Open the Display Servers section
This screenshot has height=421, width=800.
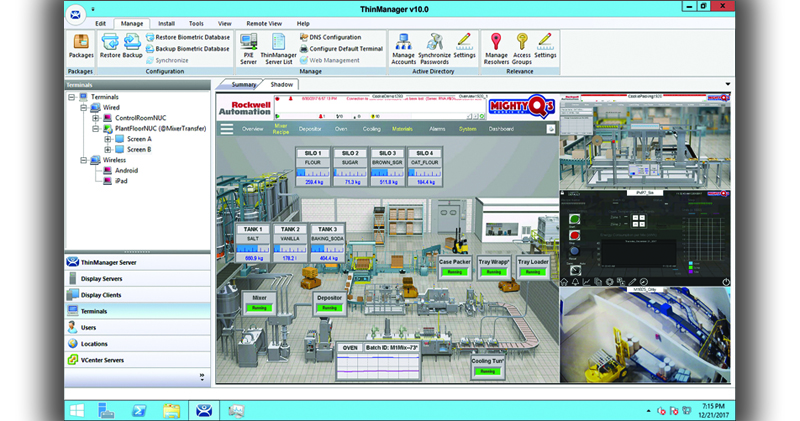(x=138, y=279)
